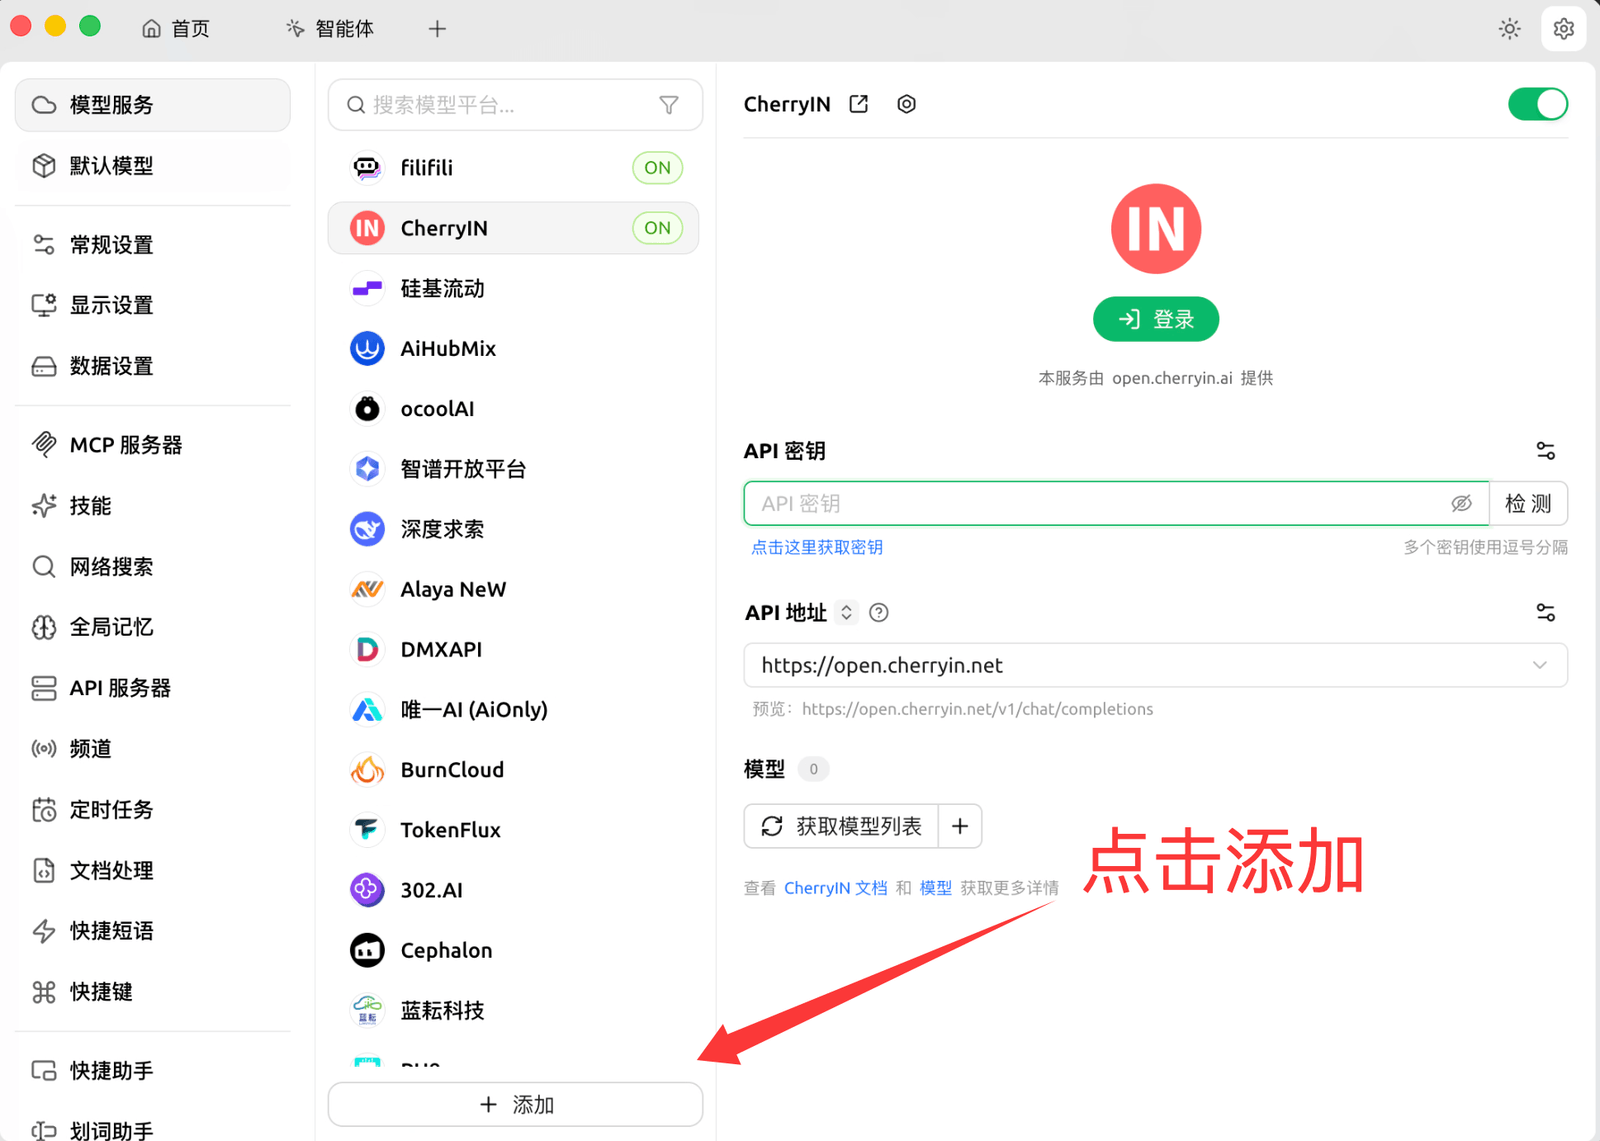Click filifili ON status badge
The width and height of the screenshot is (1600, 1141).
(657, 168)
